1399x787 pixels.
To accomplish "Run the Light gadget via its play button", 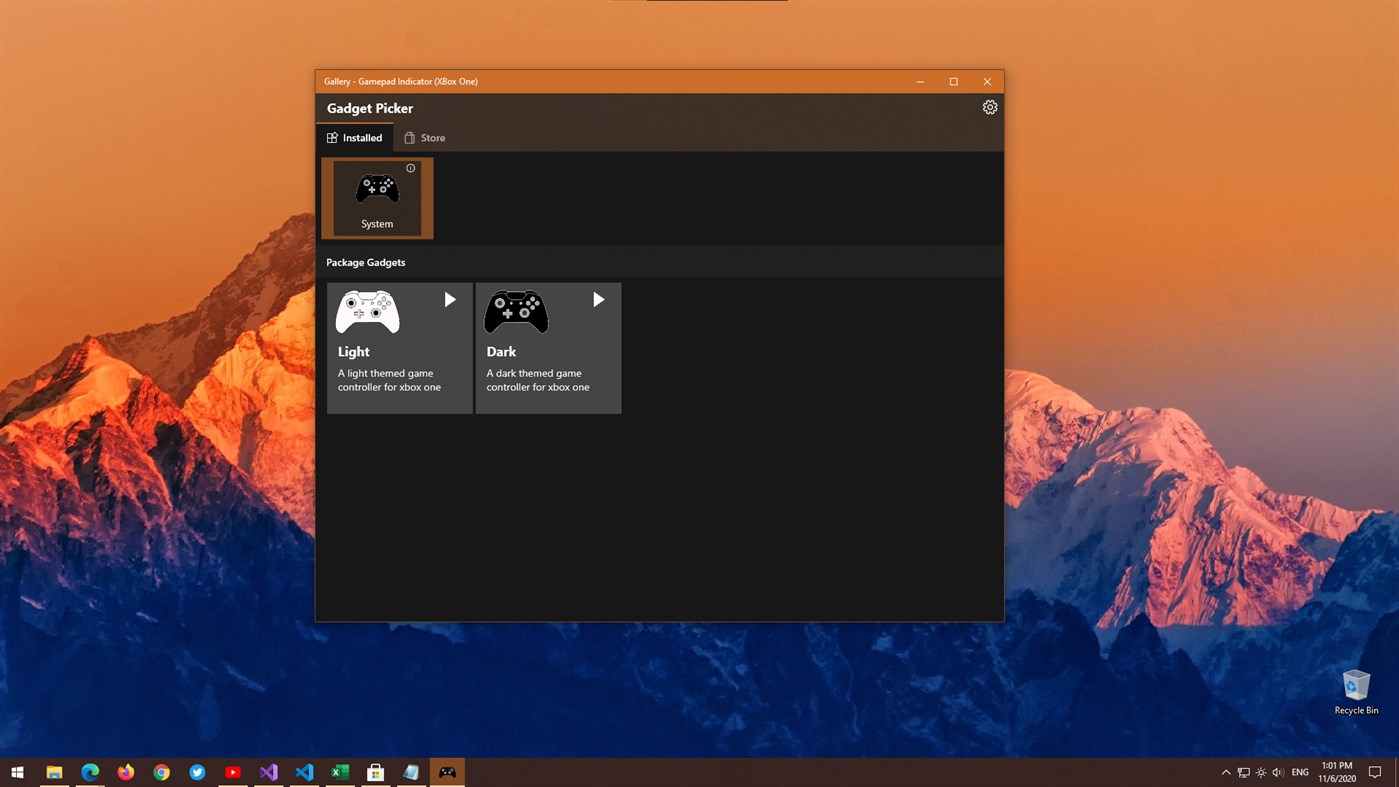I will point(449,299).
